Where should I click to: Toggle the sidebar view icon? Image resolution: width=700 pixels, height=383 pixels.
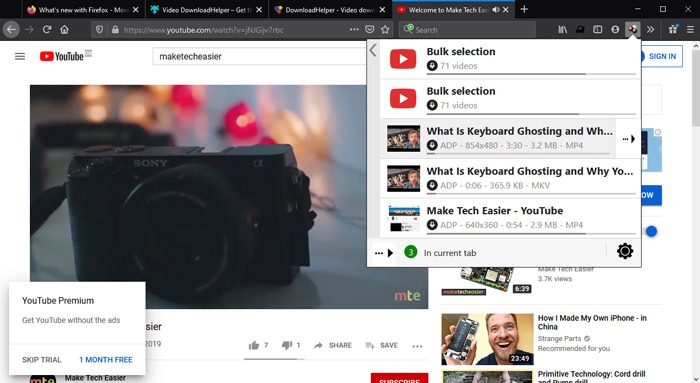click(x=597, y=29)
